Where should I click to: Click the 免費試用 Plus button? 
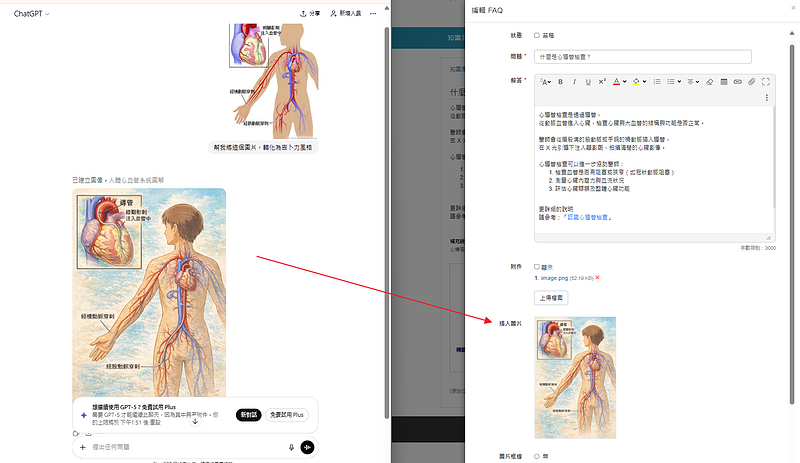coord(286,415)
